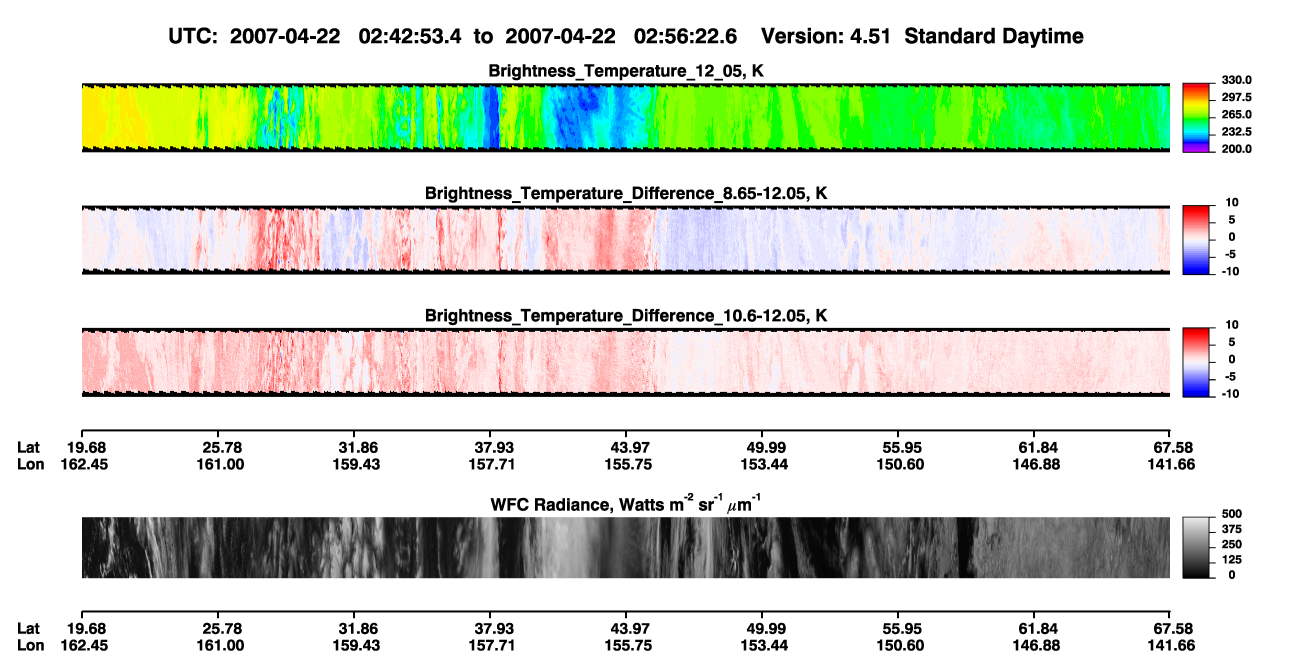Click the Version: 4.51 header text
The height and width of the screenshot is (667, 1300).
(x=828, y=37)
